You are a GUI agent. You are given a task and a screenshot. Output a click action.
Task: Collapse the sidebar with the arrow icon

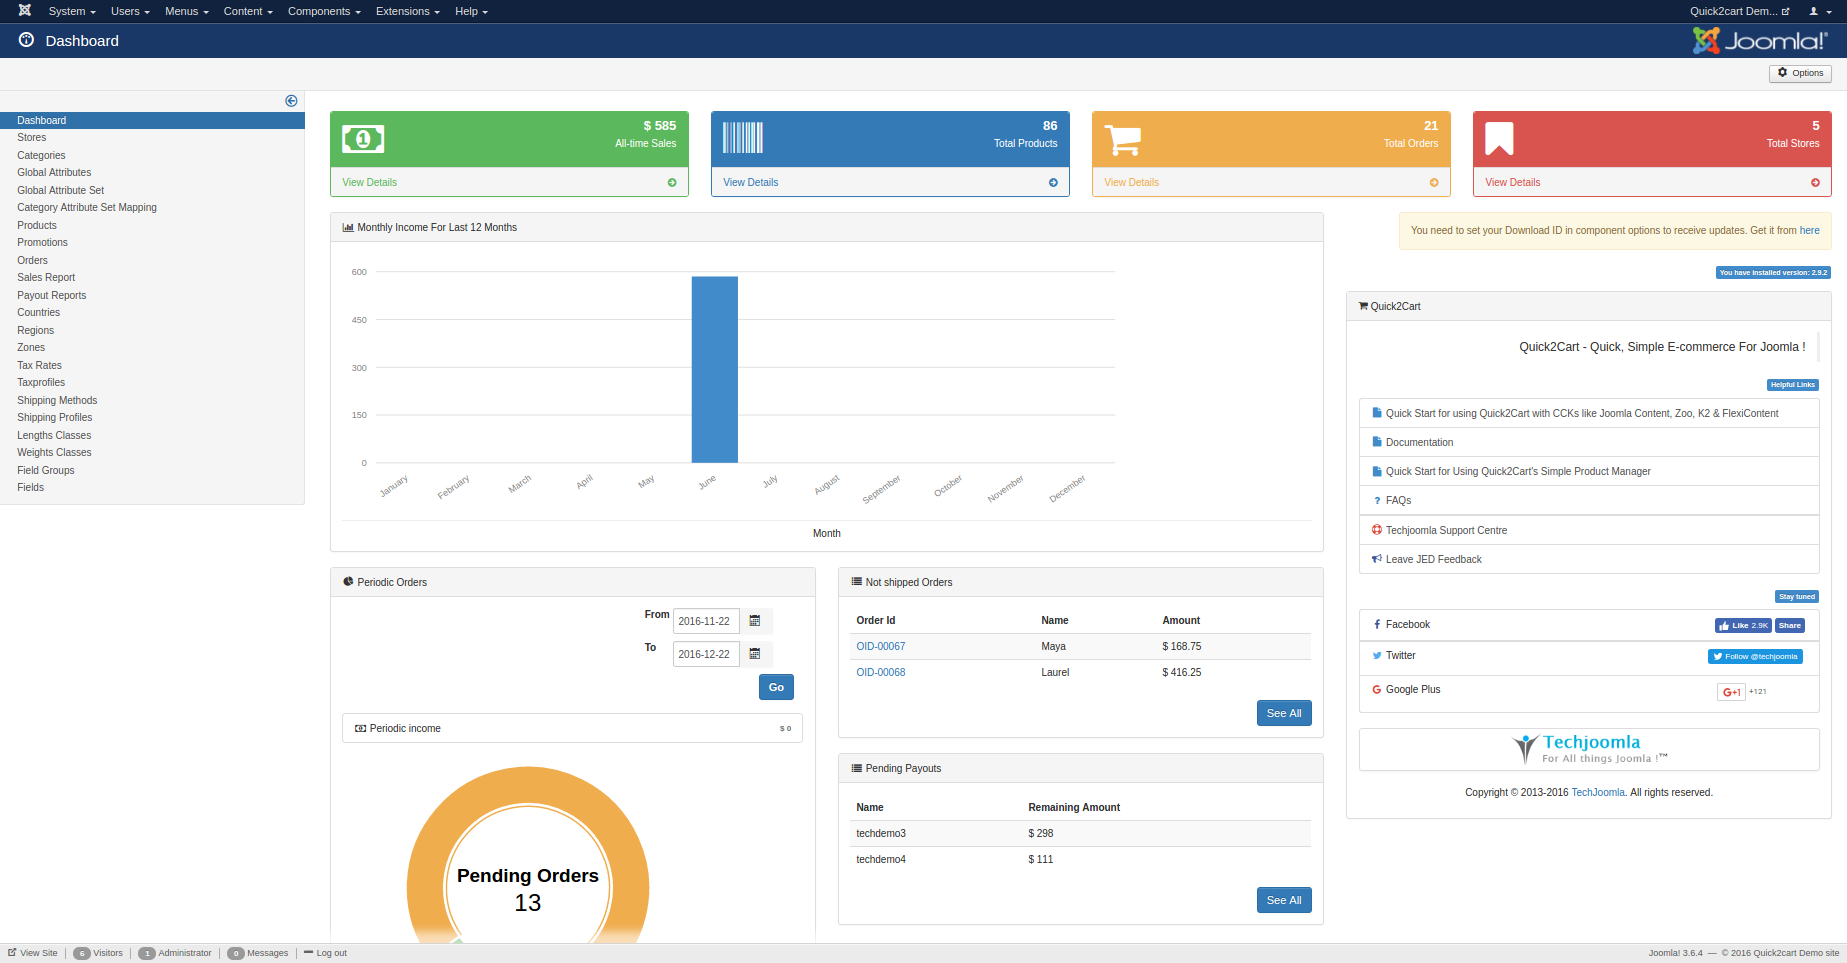291,101
